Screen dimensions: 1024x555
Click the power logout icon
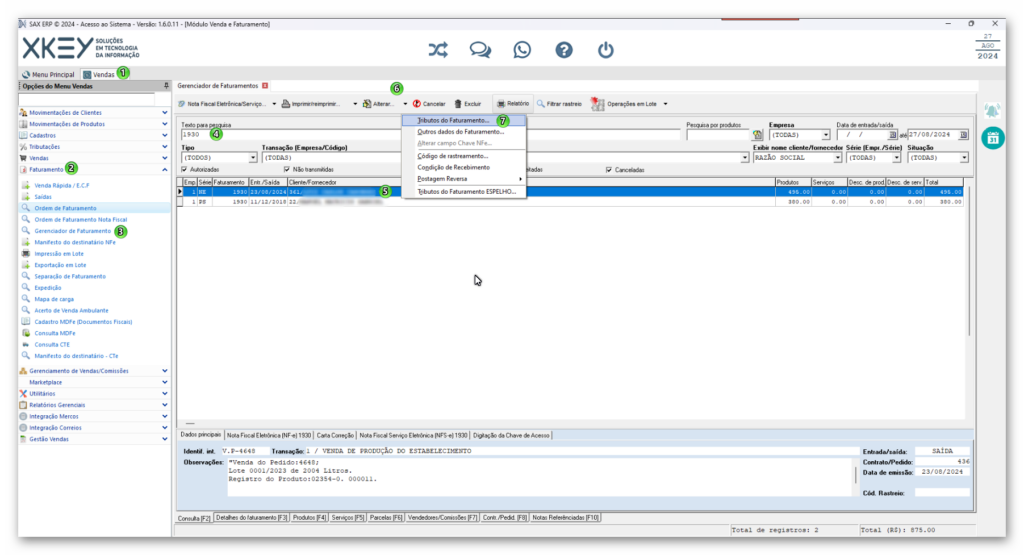tap(605, 50)
